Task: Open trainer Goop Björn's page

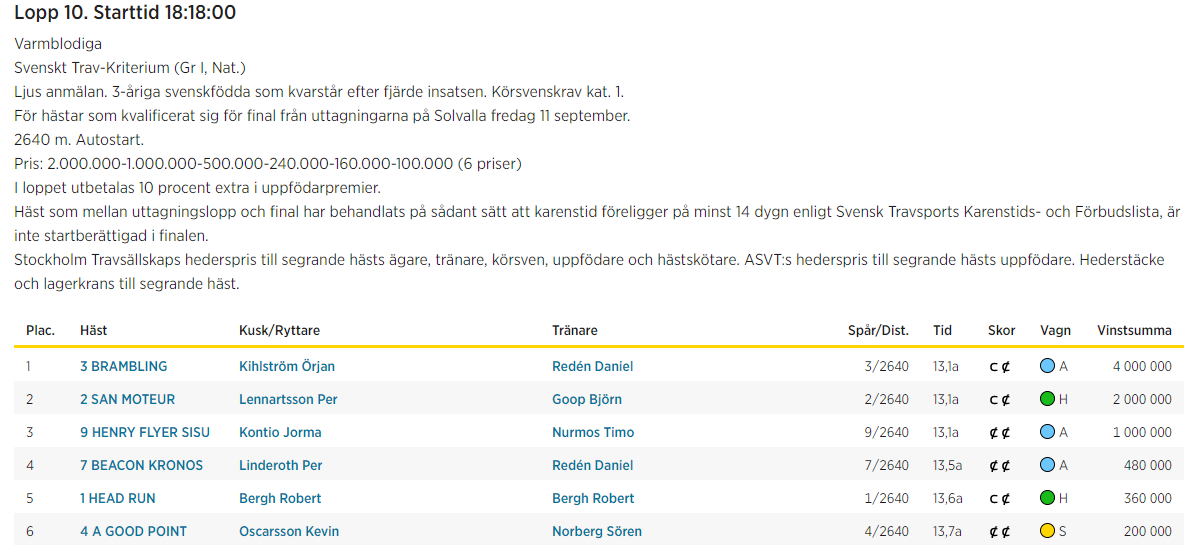Action: 587,399
